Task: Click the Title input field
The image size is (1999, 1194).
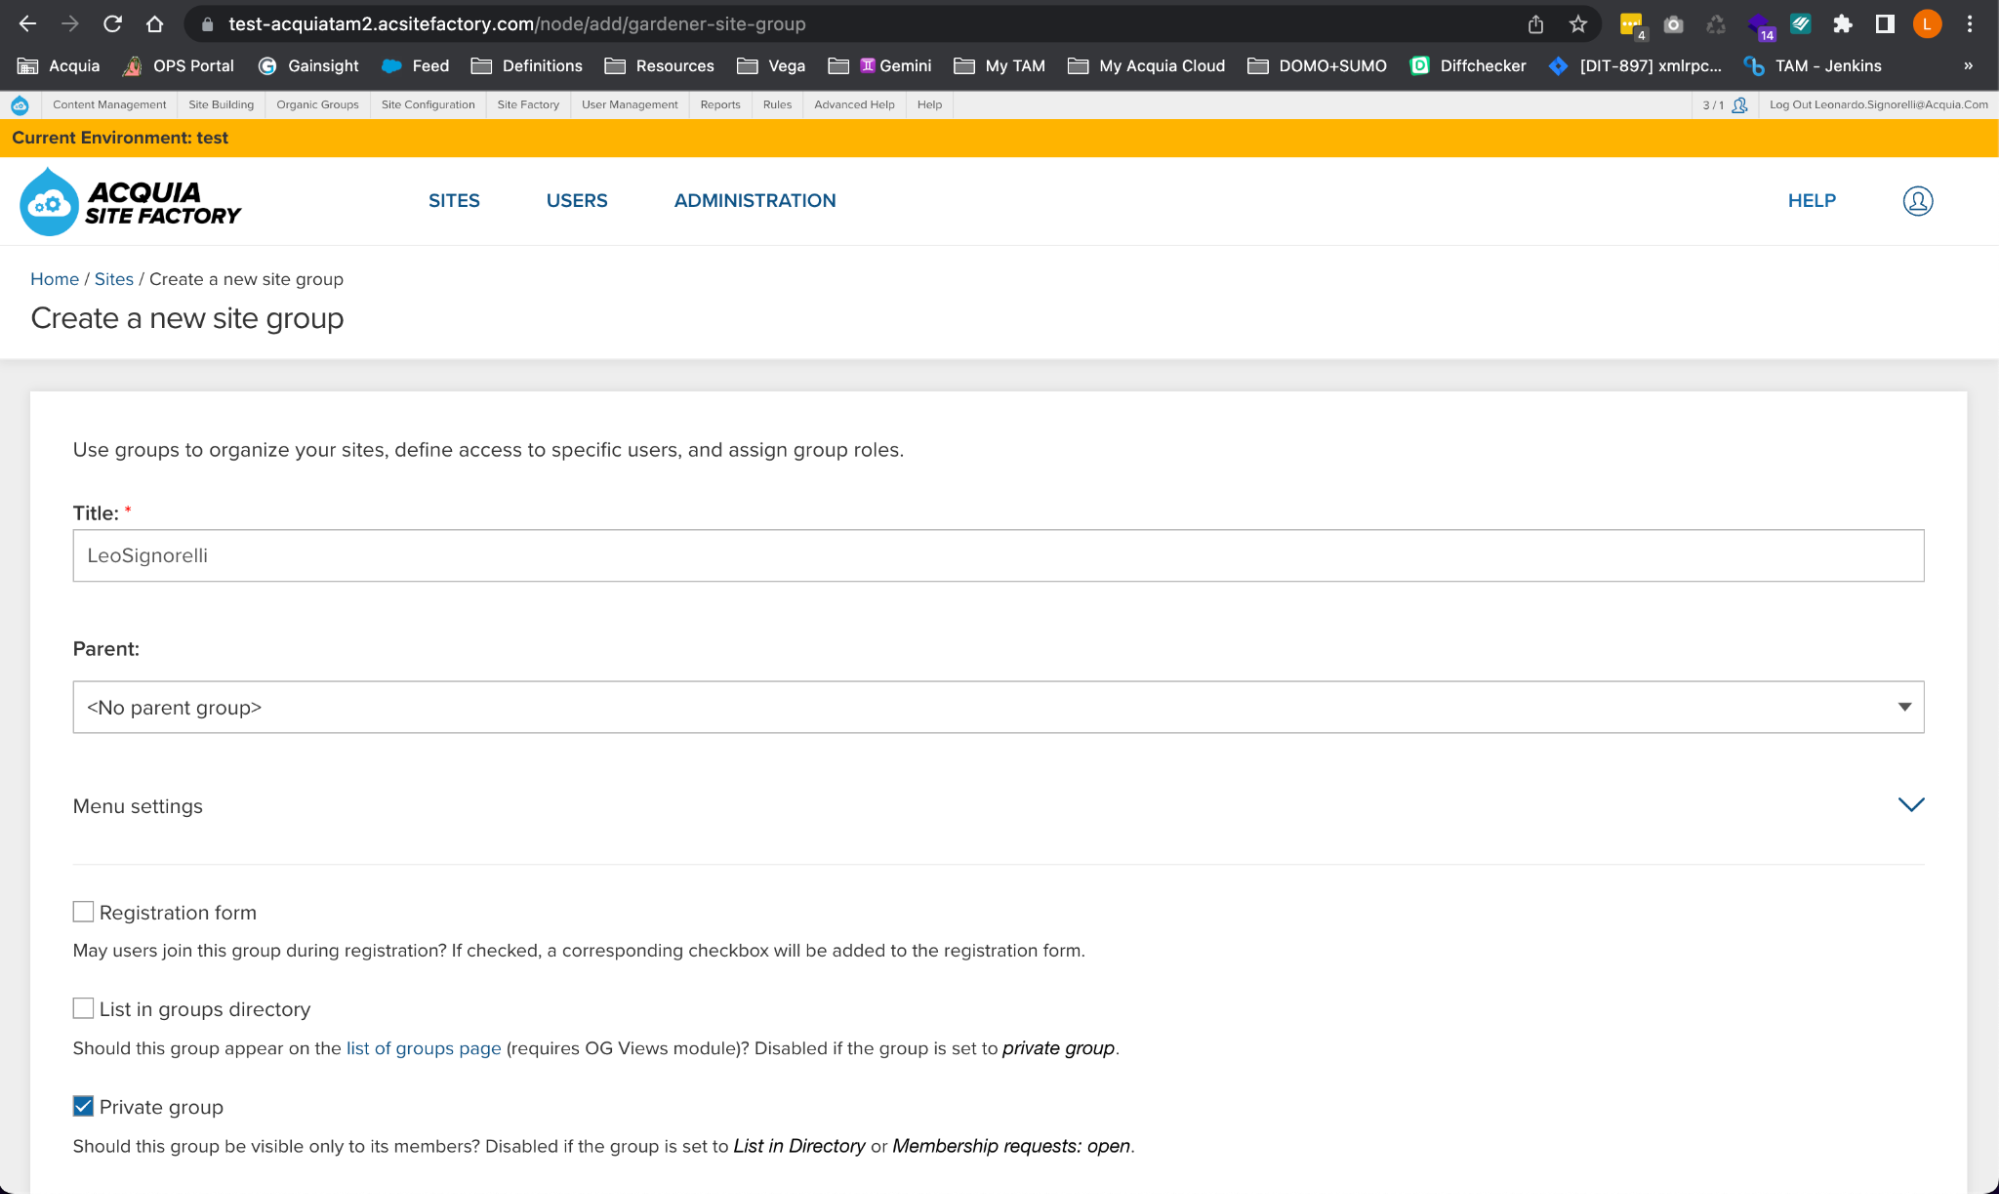Action: point(1000,554)
